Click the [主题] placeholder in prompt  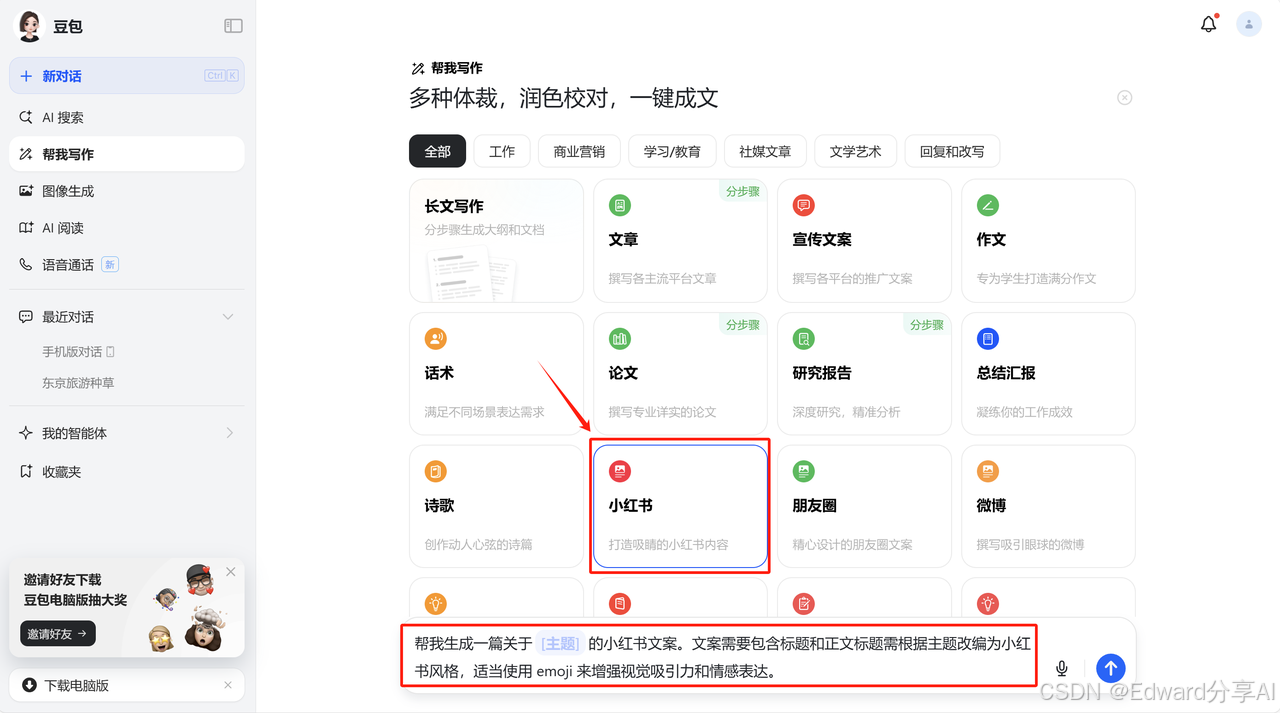[560, 643]
